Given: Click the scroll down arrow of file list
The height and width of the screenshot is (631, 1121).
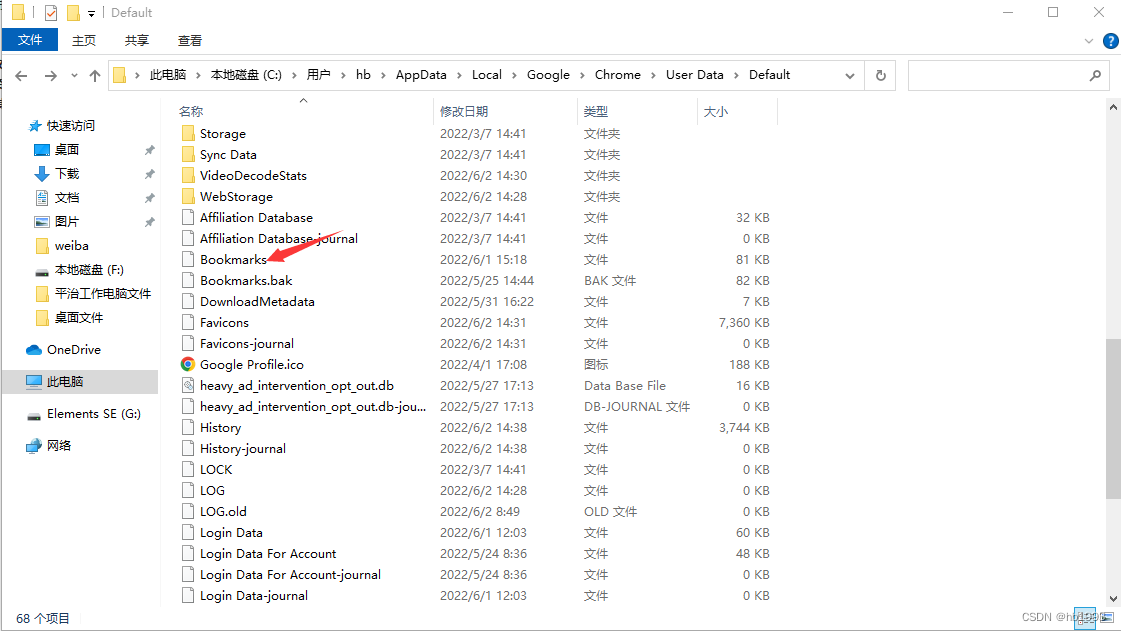Looking at the screenshot, I should coord(1113,599).
